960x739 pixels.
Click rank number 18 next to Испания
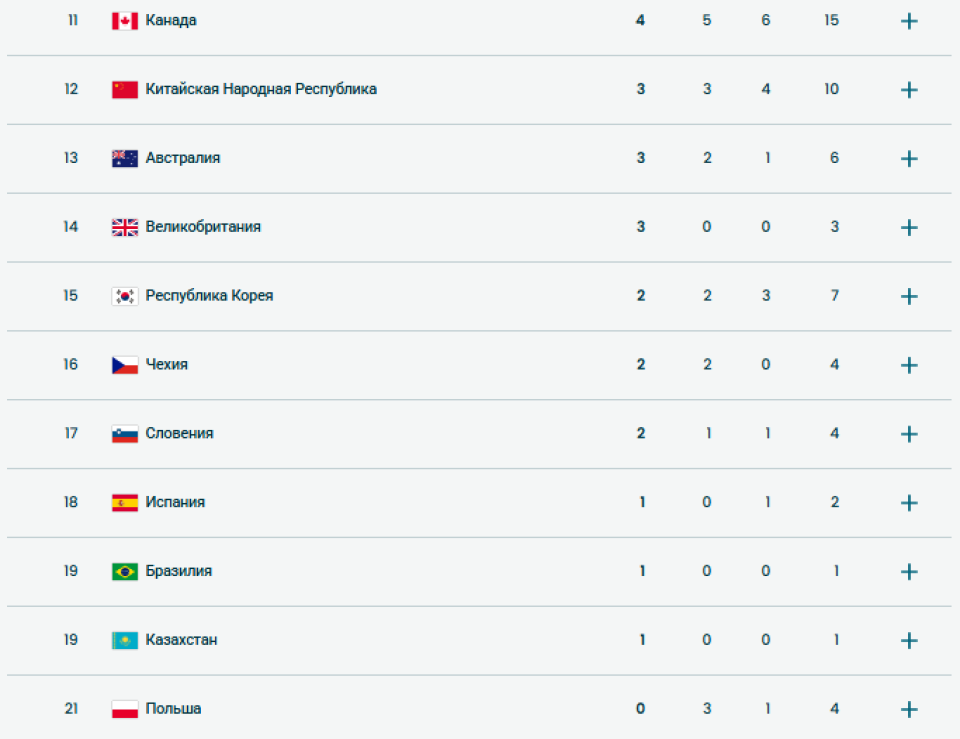click(x=70, y=502)
